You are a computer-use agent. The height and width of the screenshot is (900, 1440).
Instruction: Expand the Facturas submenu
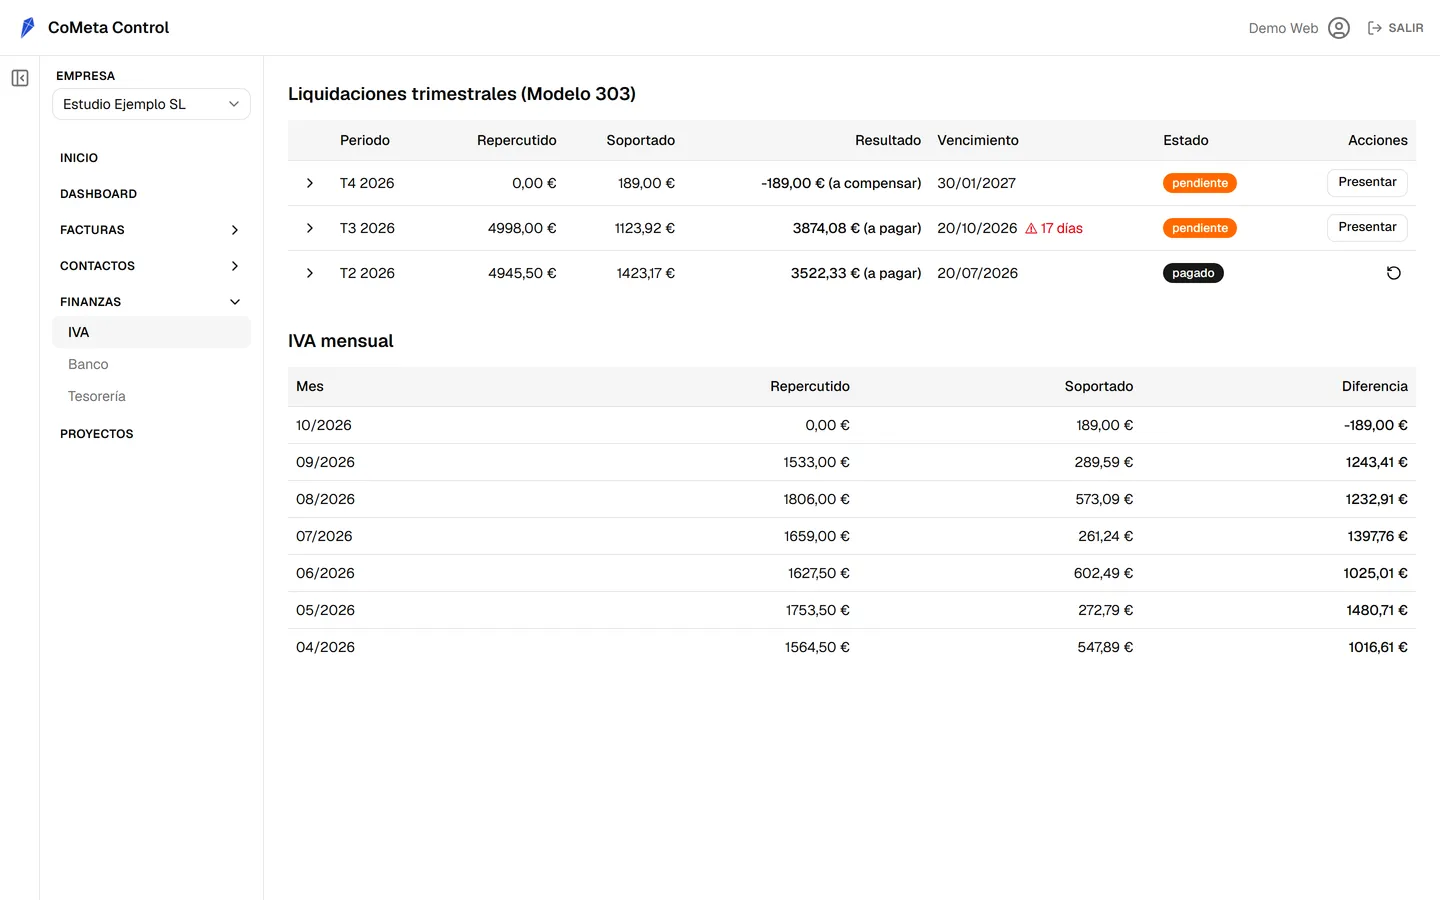(x=235, y=230)
